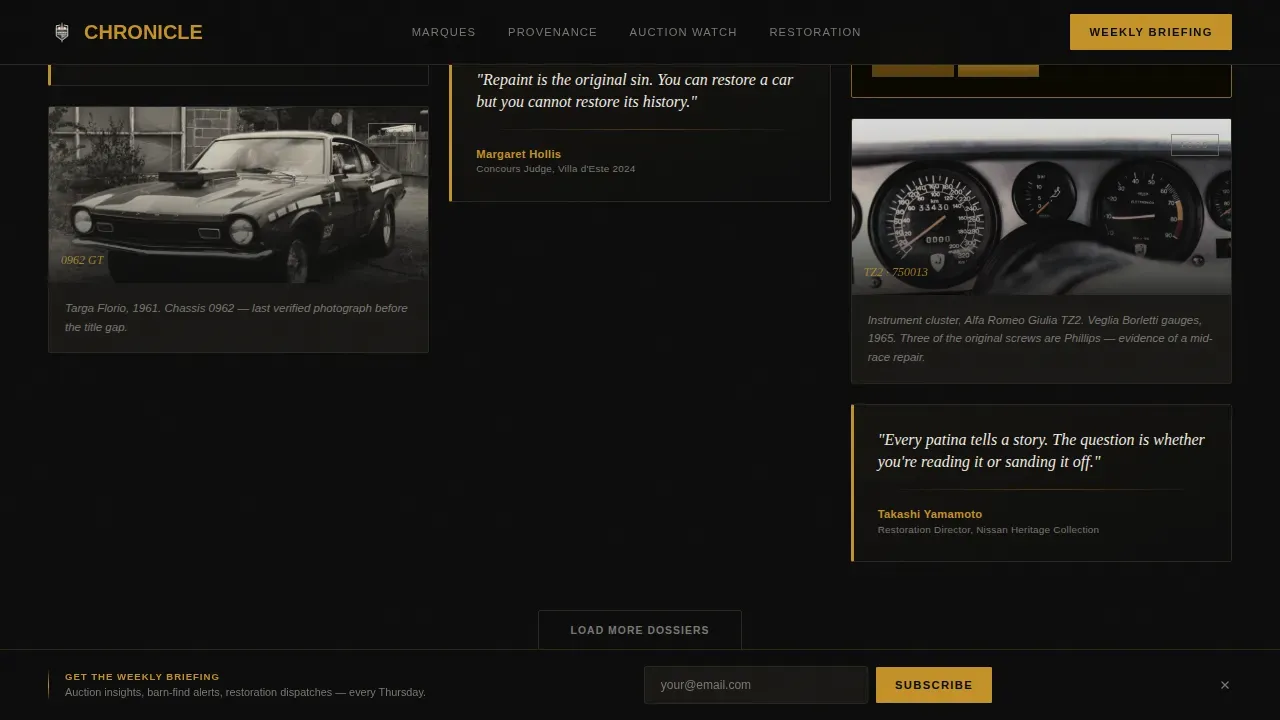Open the CHRONICLE home link
The height and width of the screenshot is (720, 1280).
tap(128, 32)
